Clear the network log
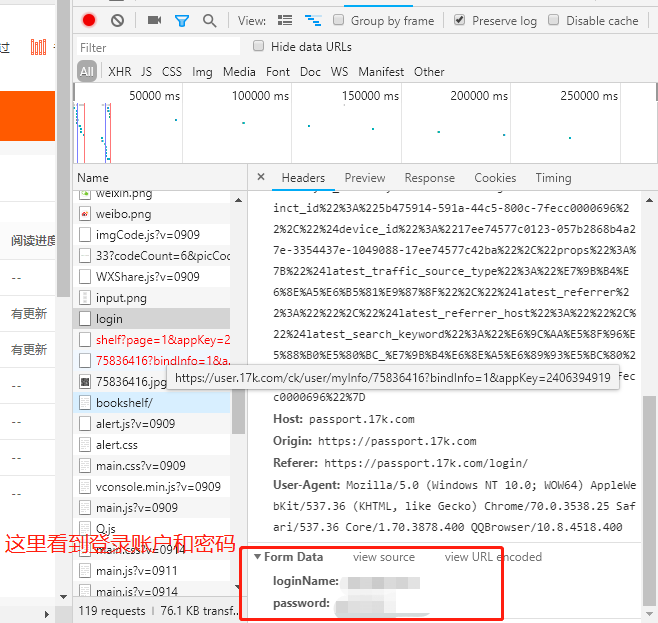 click(x=118, y=20)
